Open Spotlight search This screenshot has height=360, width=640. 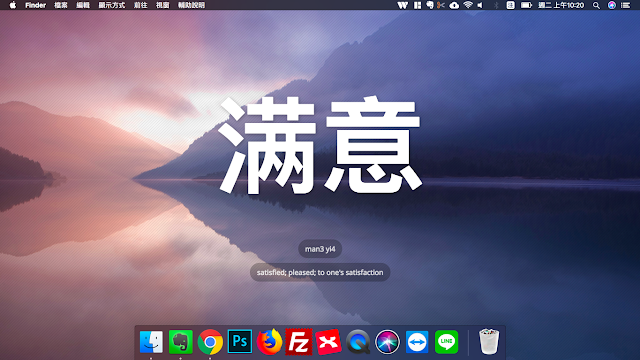coord(596,5)
